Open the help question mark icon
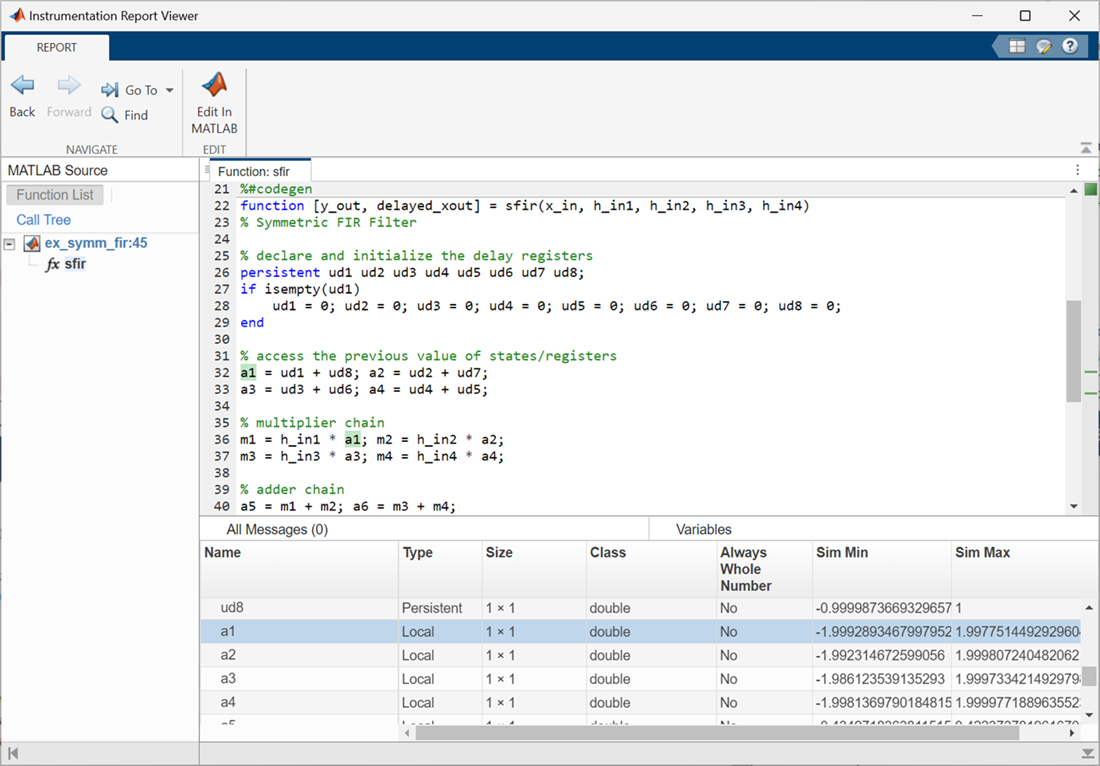The height and width of the screenshot is (766, 1100). point(1070,46)
